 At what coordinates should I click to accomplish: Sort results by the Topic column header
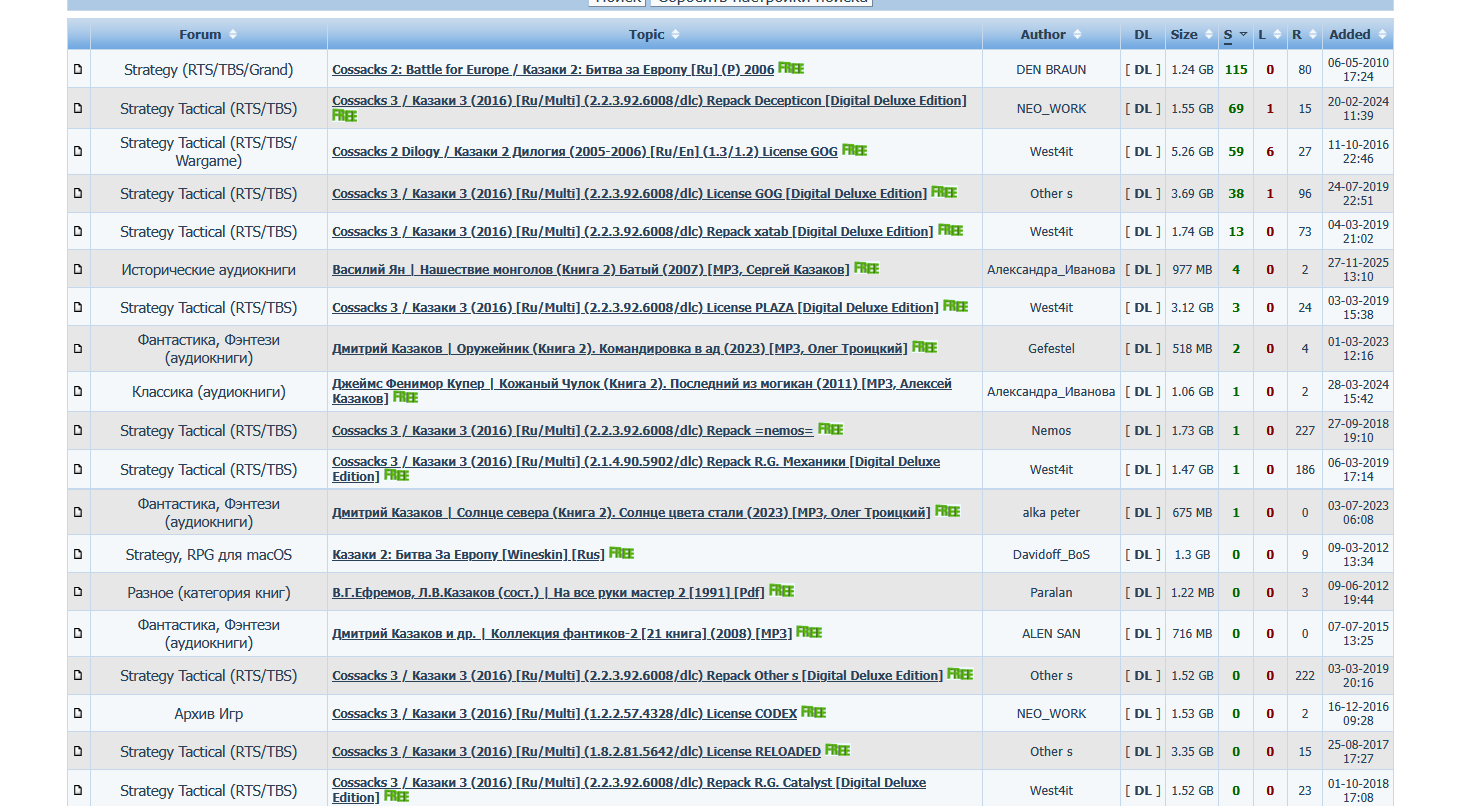click(654, 34)
